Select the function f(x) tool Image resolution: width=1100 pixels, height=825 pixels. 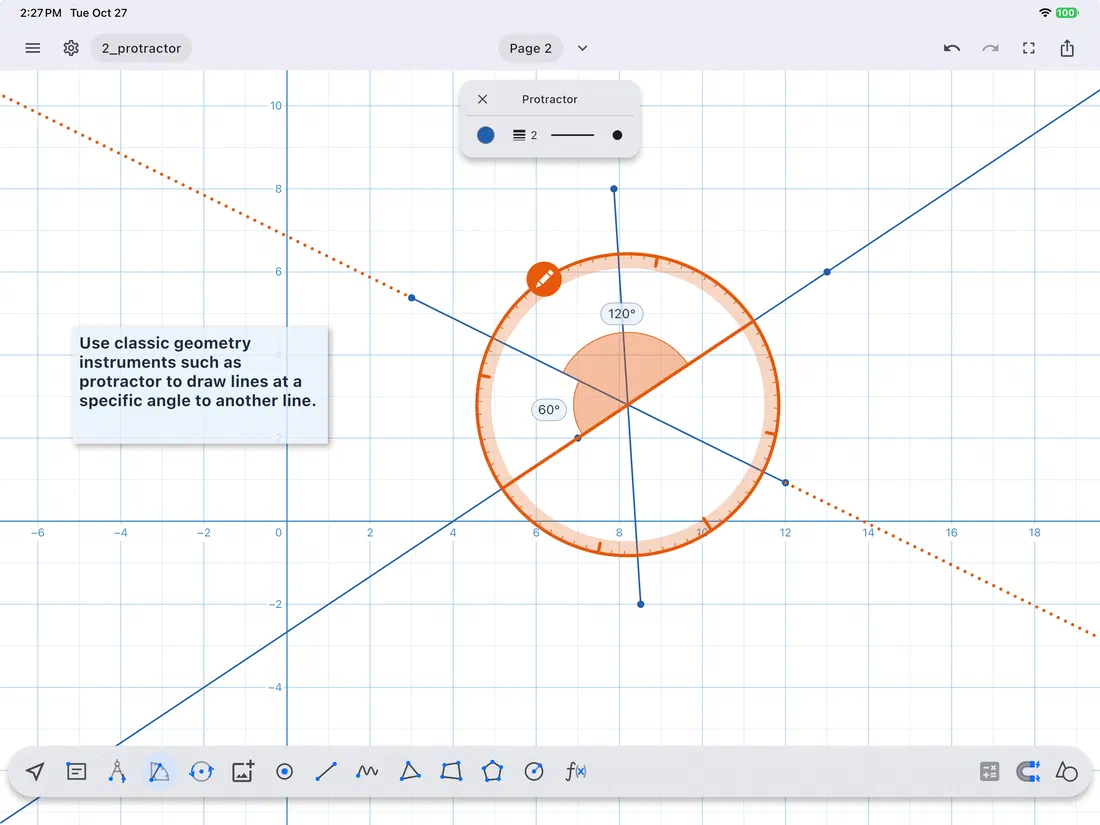[575, 772]
